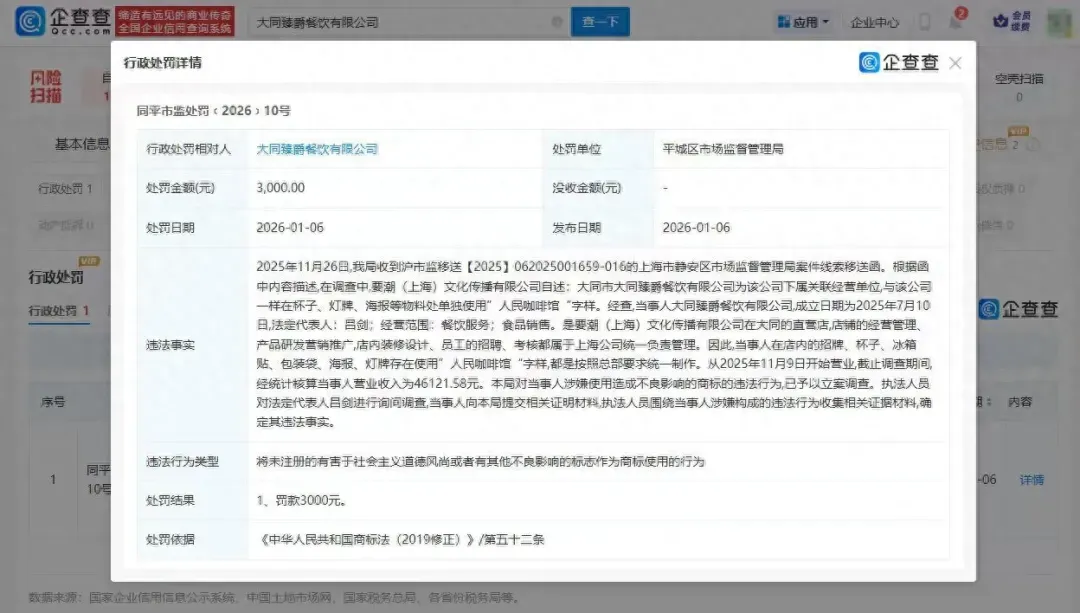
Task: Click 内容 column header
Action: point(1020,402)
